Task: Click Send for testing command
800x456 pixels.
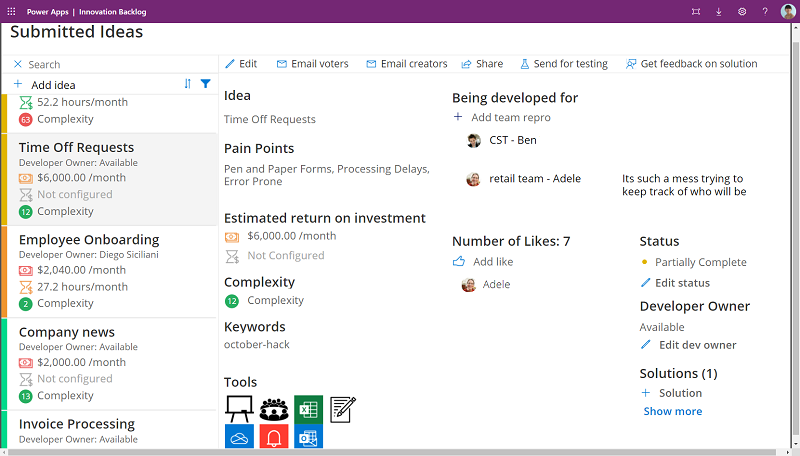Action: (564, 64)
